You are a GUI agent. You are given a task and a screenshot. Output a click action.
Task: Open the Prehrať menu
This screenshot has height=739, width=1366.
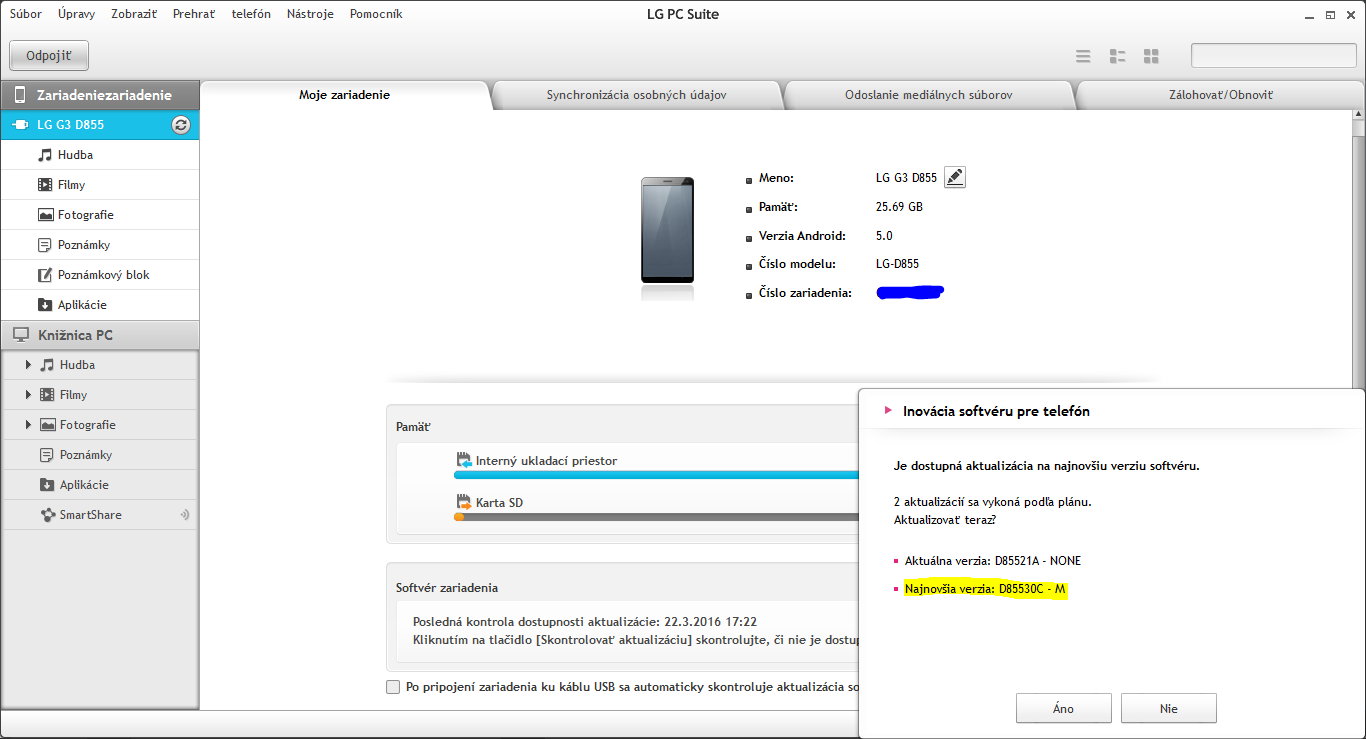pyautogui.click(x=194, y=14)
